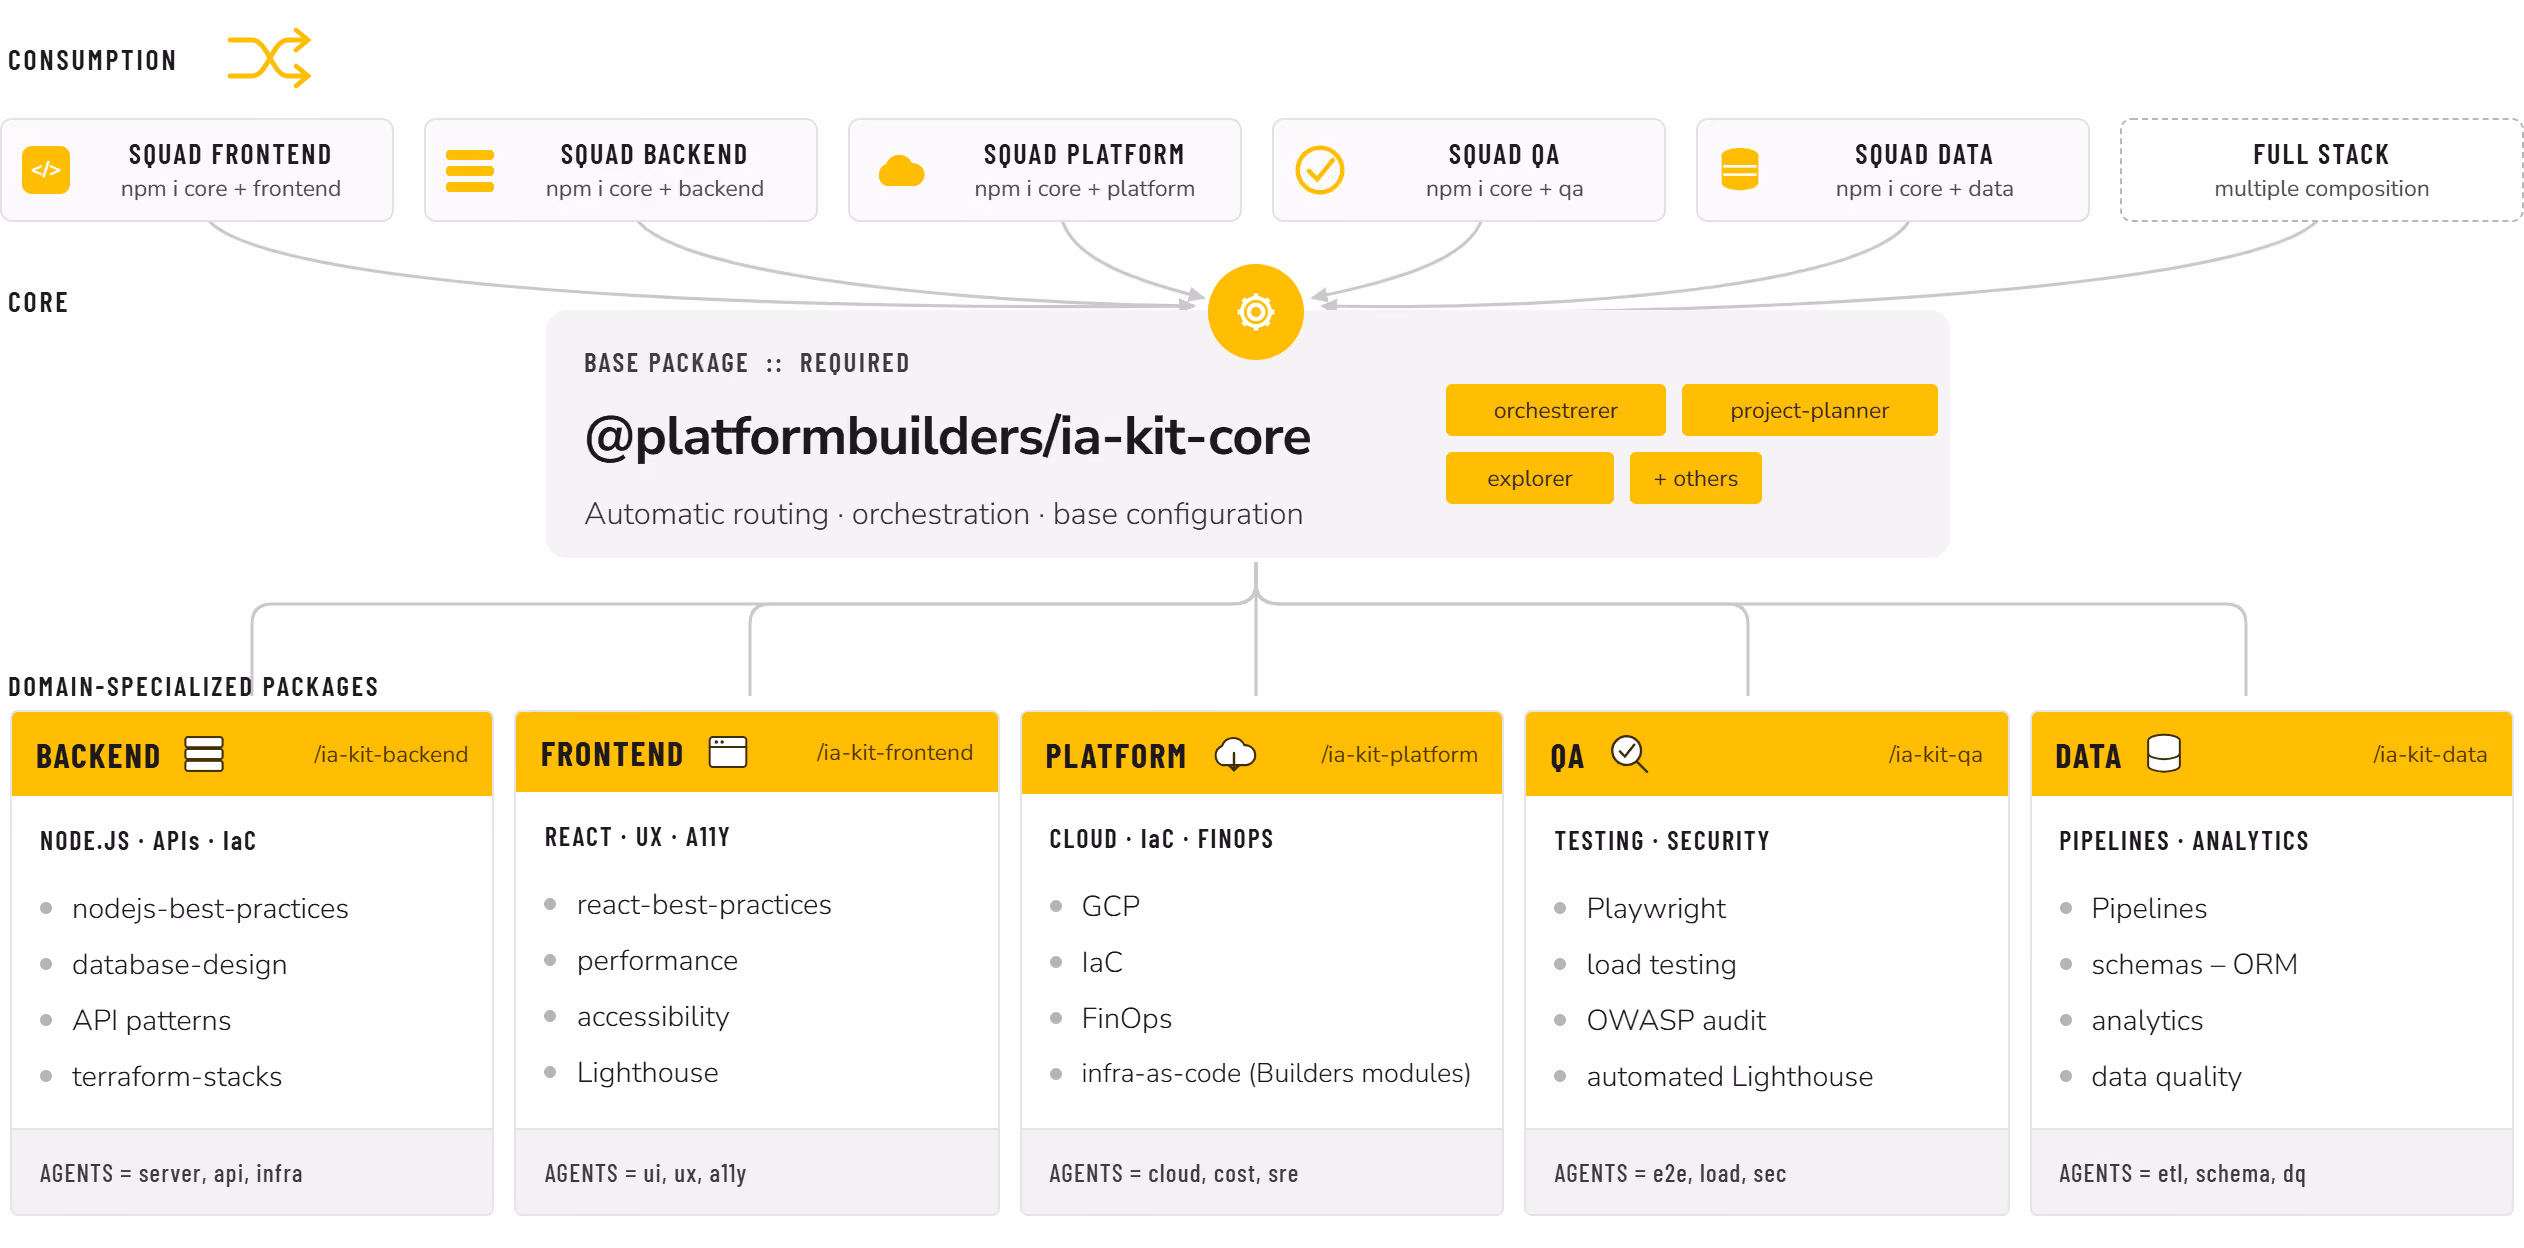Click performance list item in Frontend

coord(657,960)
